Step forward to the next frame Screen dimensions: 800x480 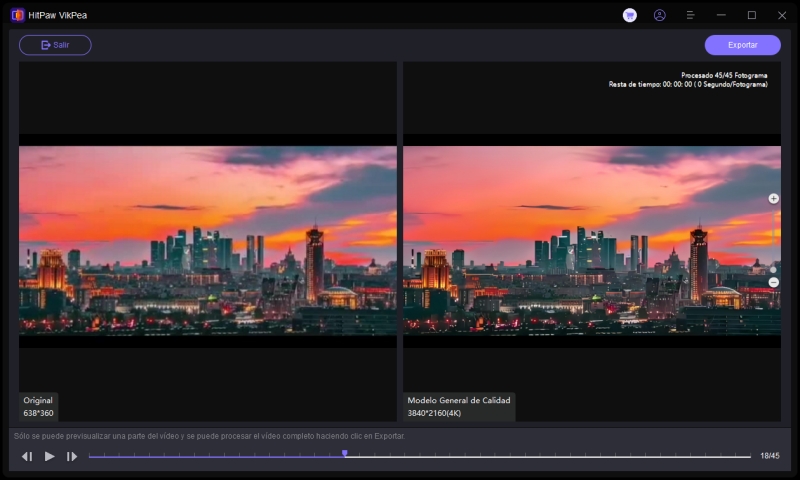tap(72, 456)
